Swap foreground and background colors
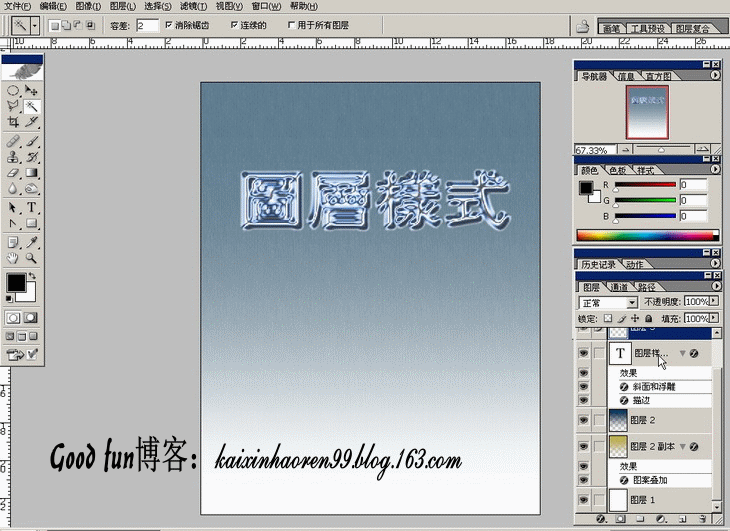This screenshot has height=531, width=730. pyautogui.click(x=32, y=276)
